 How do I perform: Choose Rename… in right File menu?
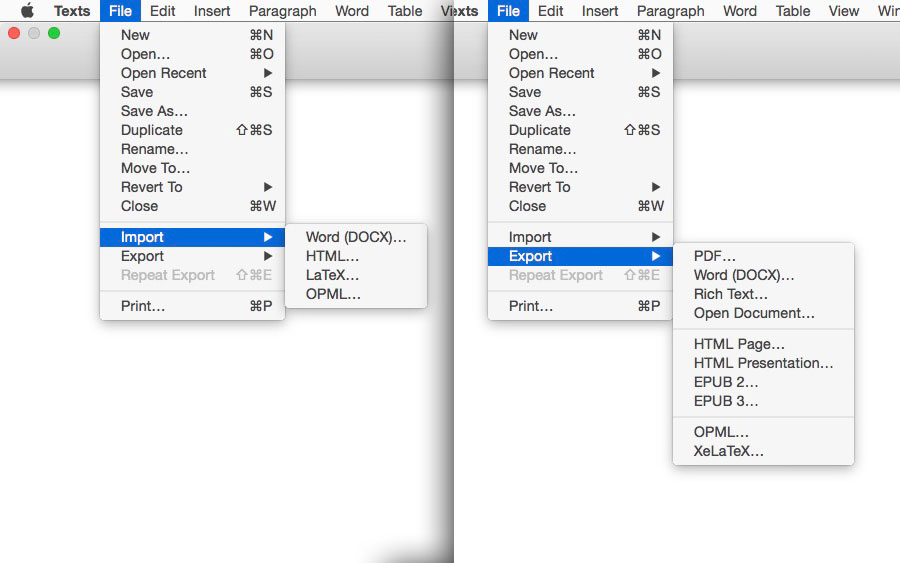click(x=580, y=149)
